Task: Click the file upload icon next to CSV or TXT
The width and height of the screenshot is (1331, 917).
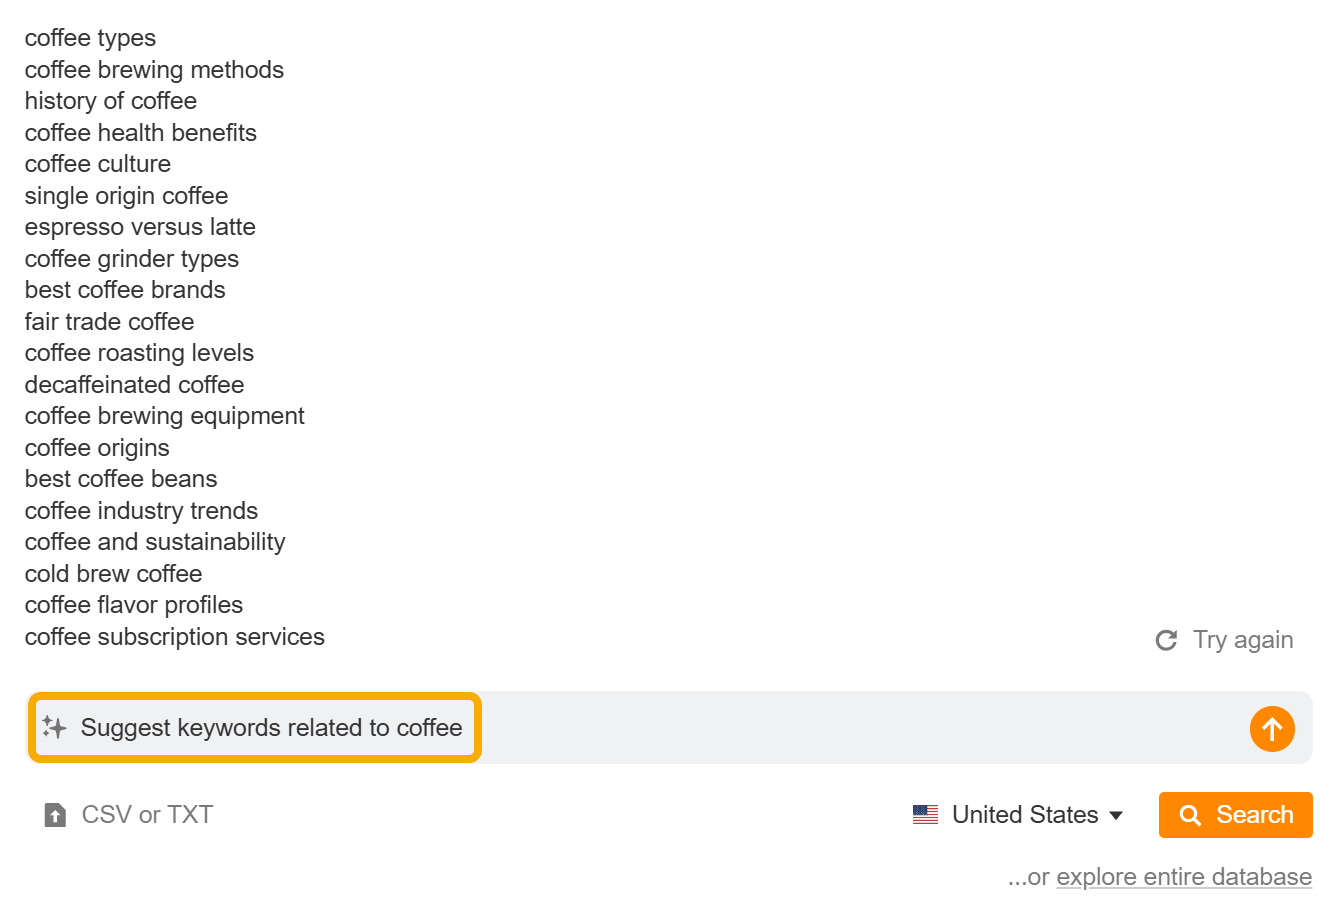Action: point(54,814)
